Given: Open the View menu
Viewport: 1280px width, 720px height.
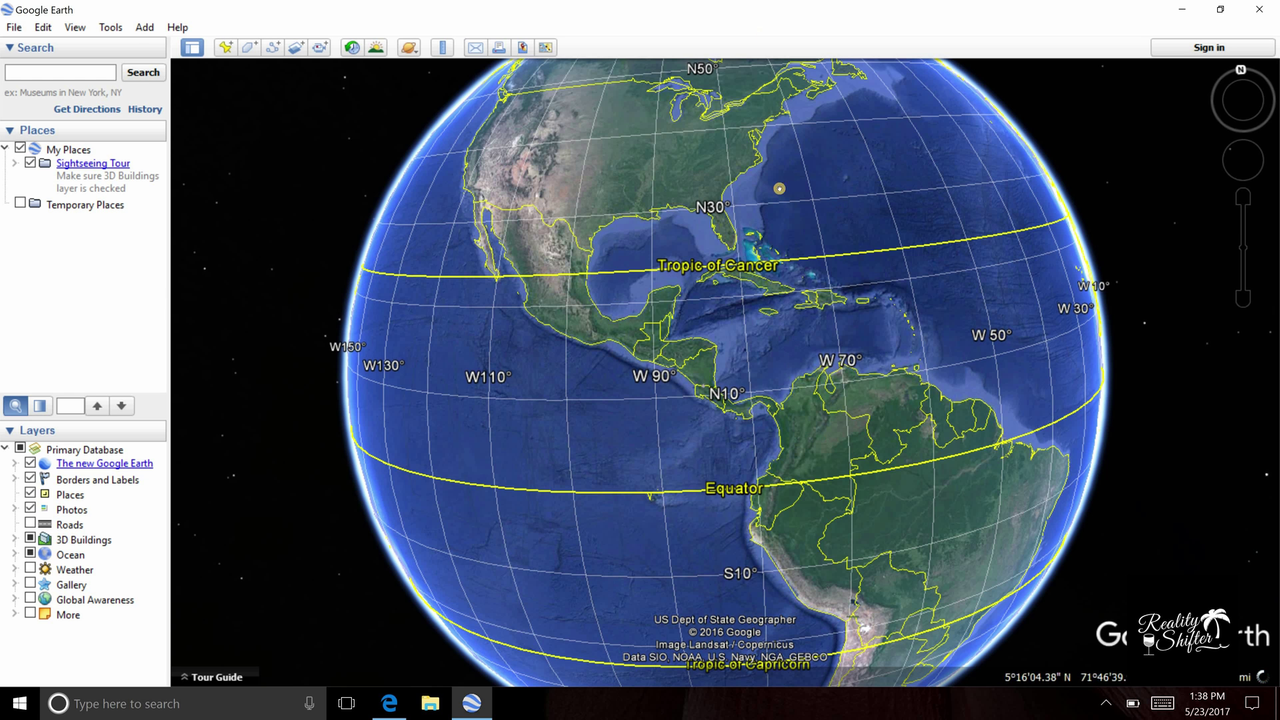Looking at the screenshot, I should (75, 27).
